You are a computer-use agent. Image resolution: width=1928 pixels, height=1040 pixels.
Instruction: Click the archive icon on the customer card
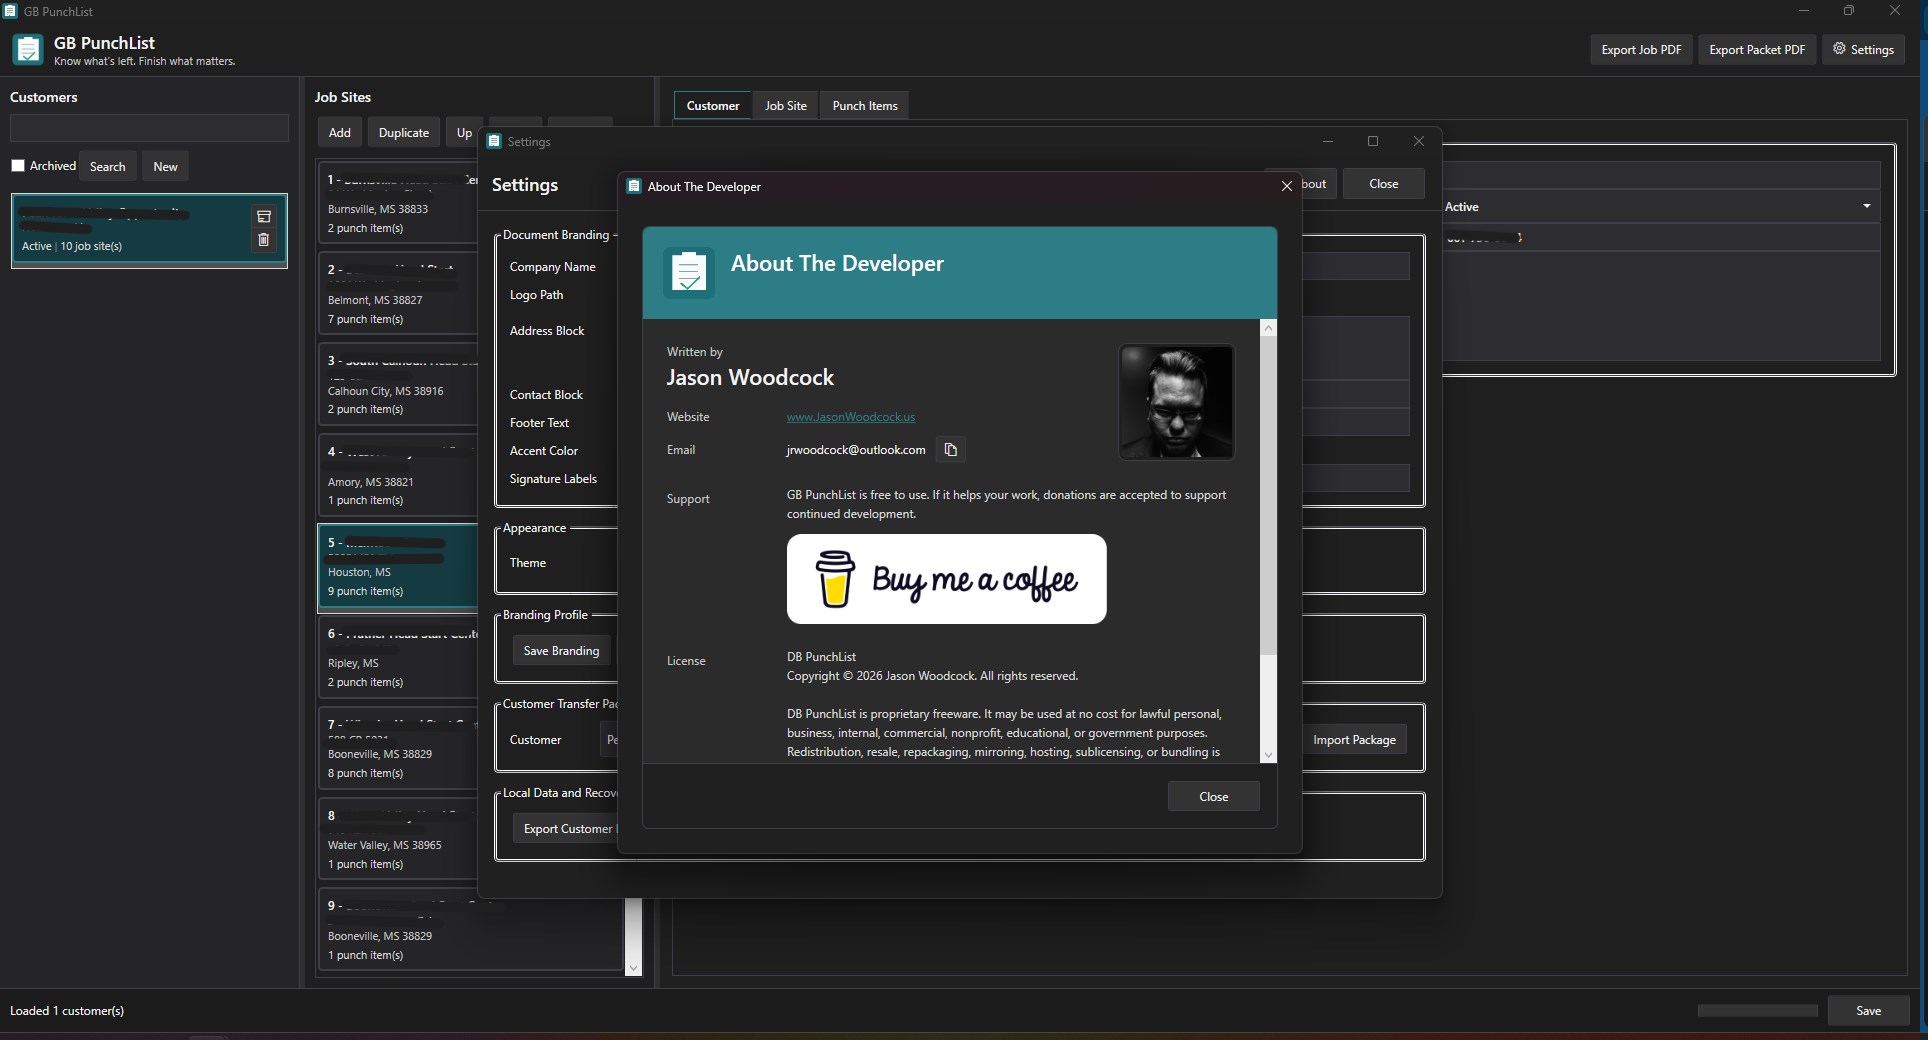click(264, 216)
